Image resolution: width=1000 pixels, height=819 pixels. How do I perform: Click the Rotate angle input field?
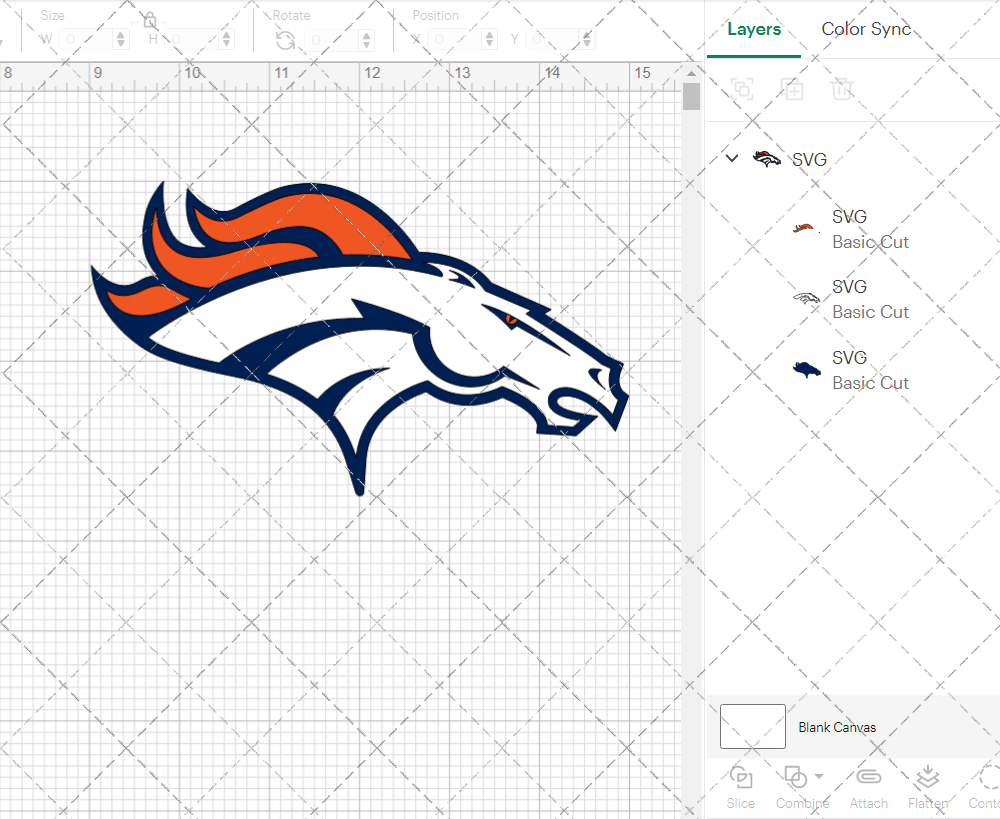pyautogui.click(x=332, y=40)
